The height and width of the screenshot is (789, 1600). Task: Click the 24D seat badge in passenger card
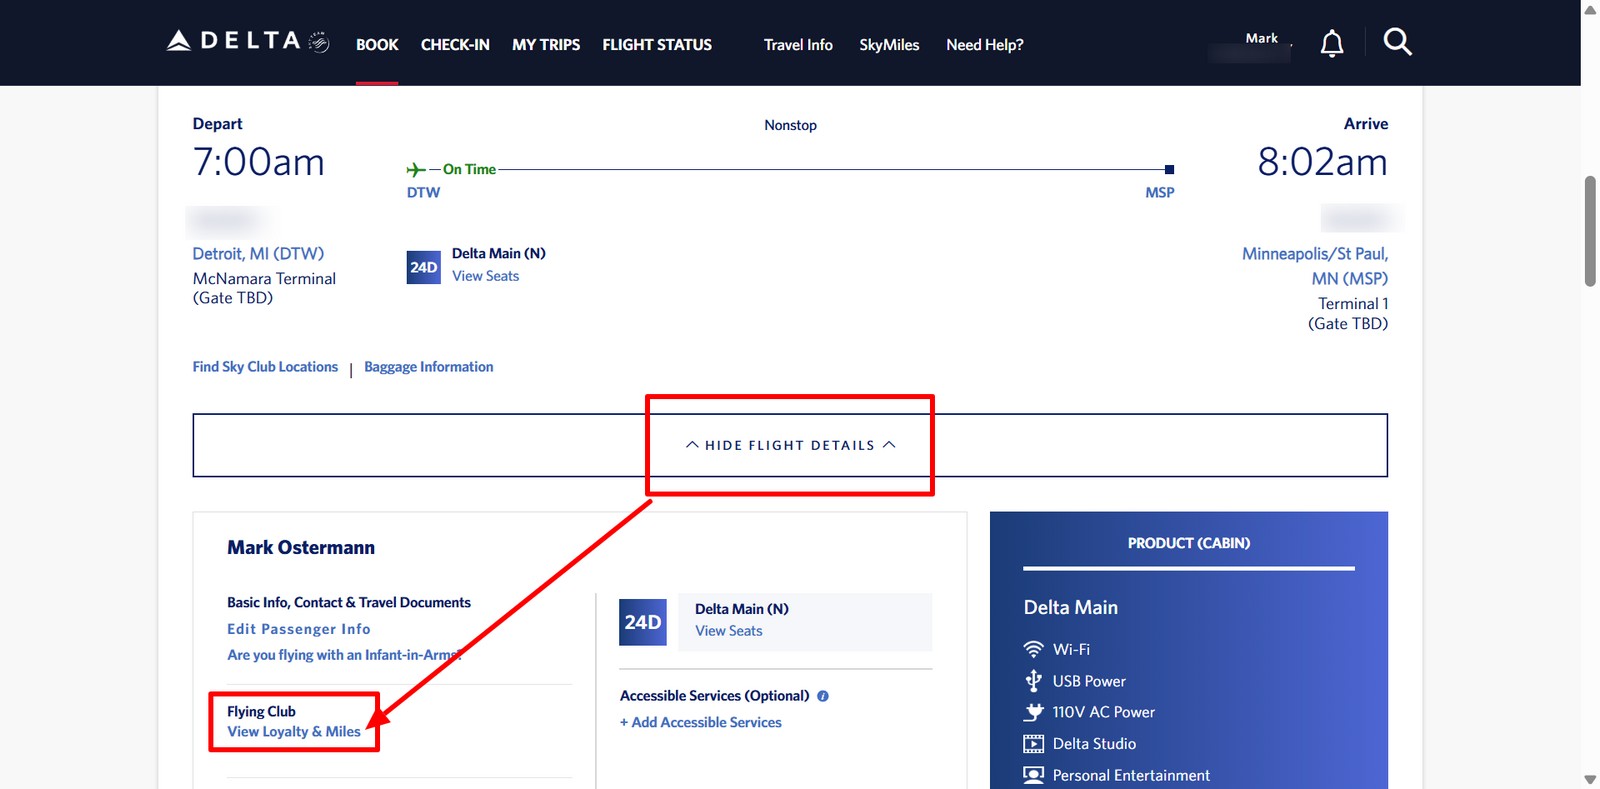[643, 622]
